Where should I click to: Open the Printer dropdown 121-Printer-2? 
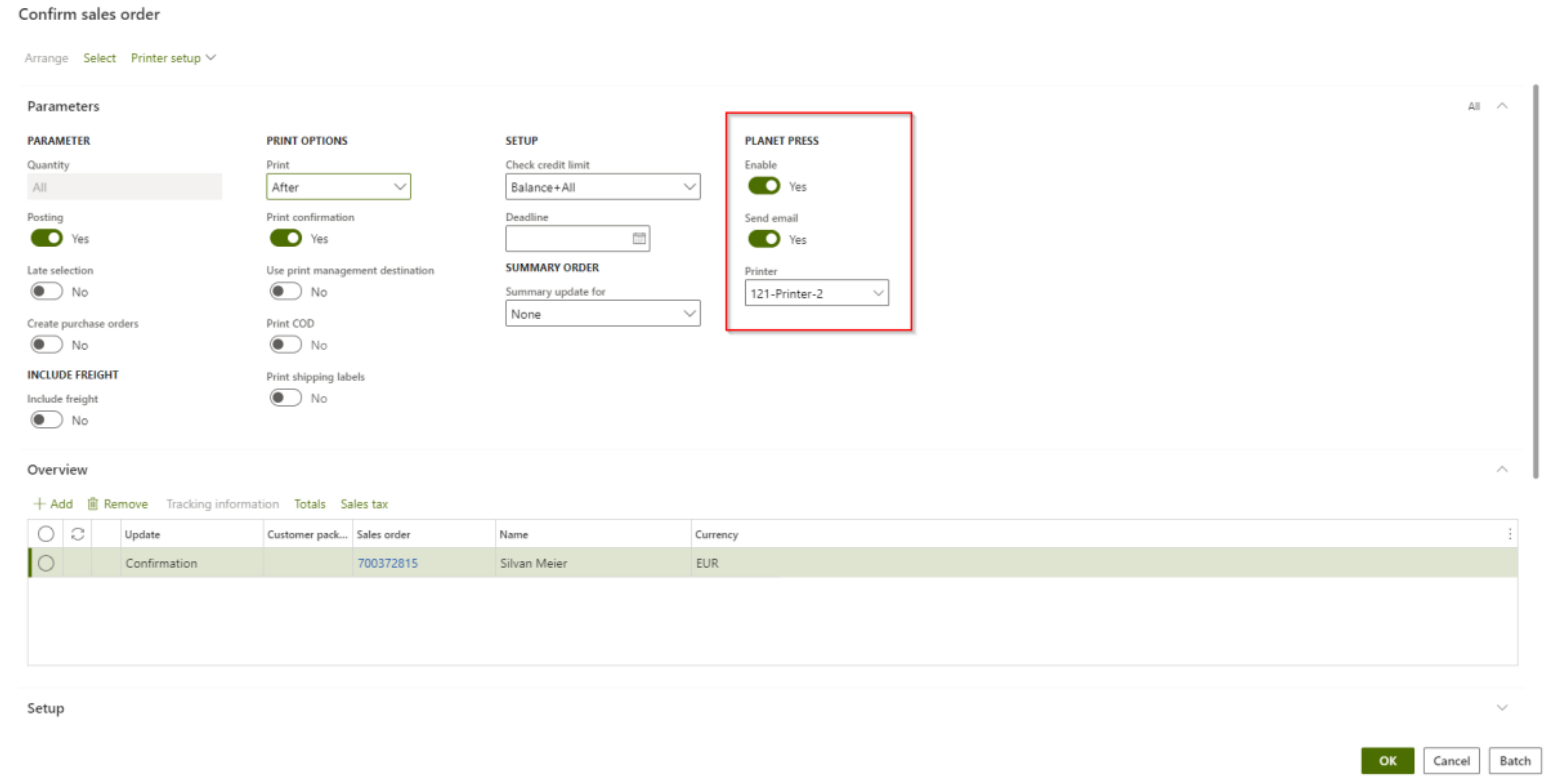[x=816, y=293]
